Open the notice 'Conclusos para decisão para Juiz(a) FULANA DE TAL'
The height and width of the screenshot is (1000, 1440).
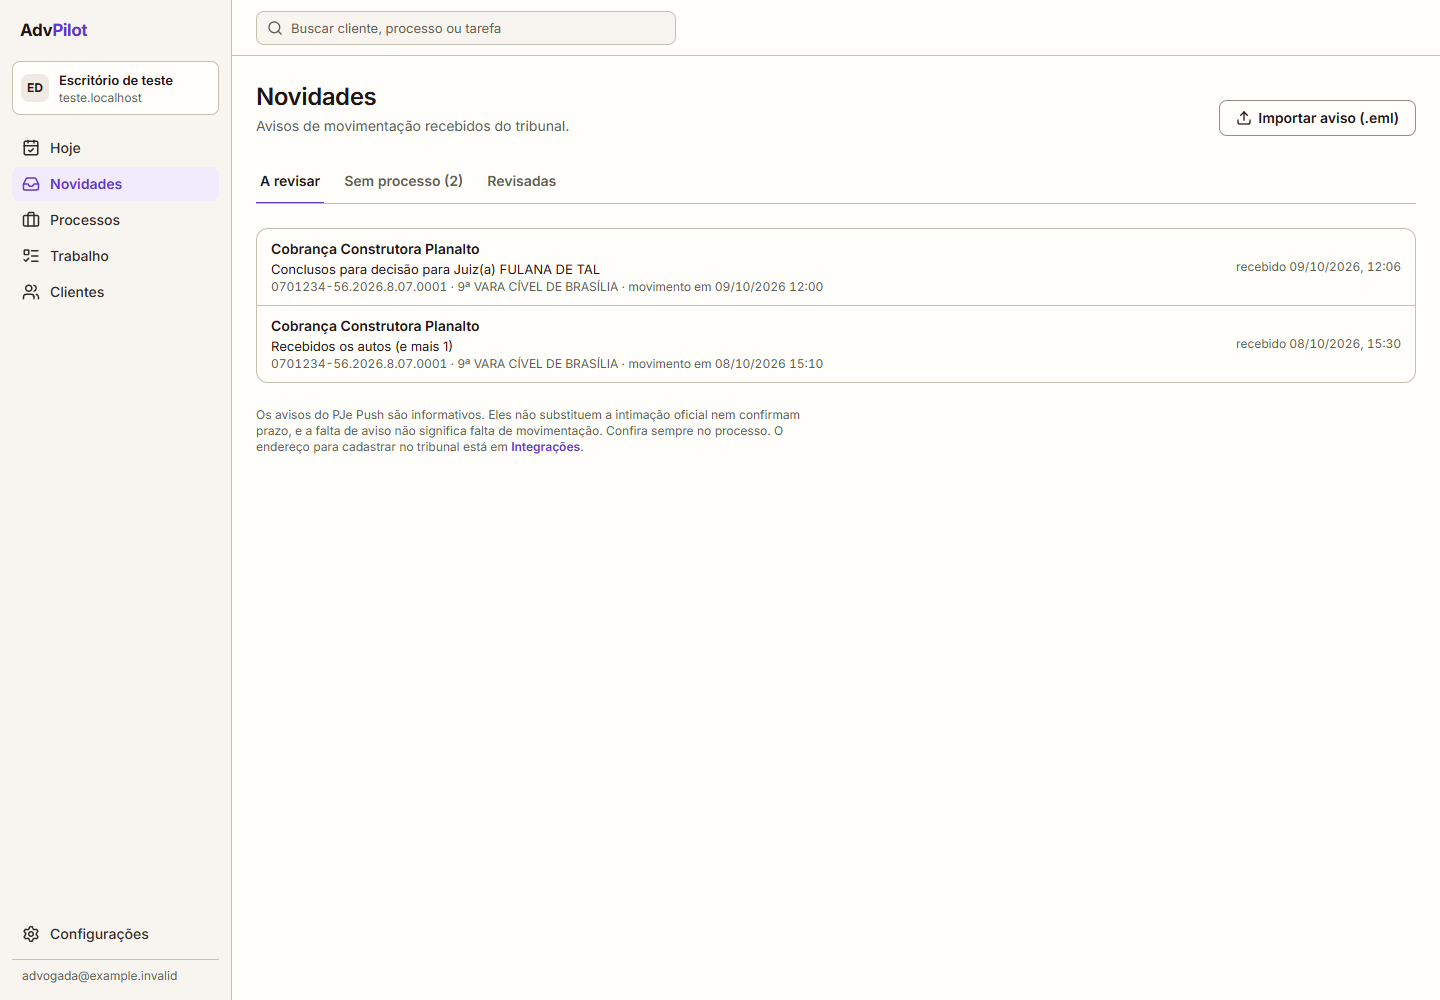click(836, 267)
